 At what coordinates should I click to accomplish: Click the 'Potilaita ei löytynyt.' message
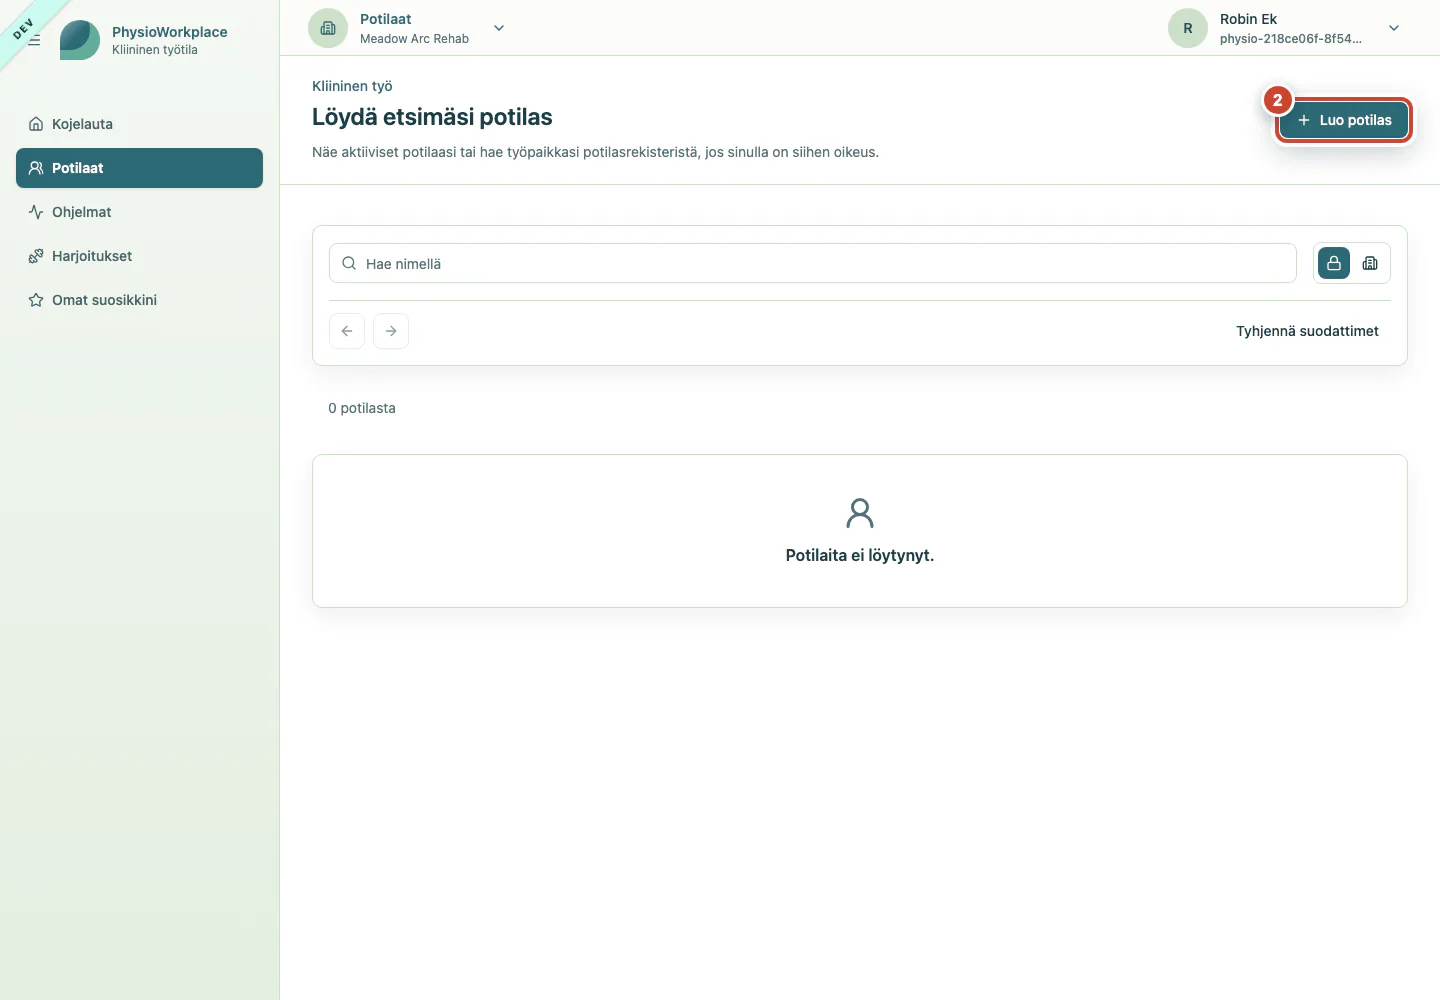[x=860, y=555]
